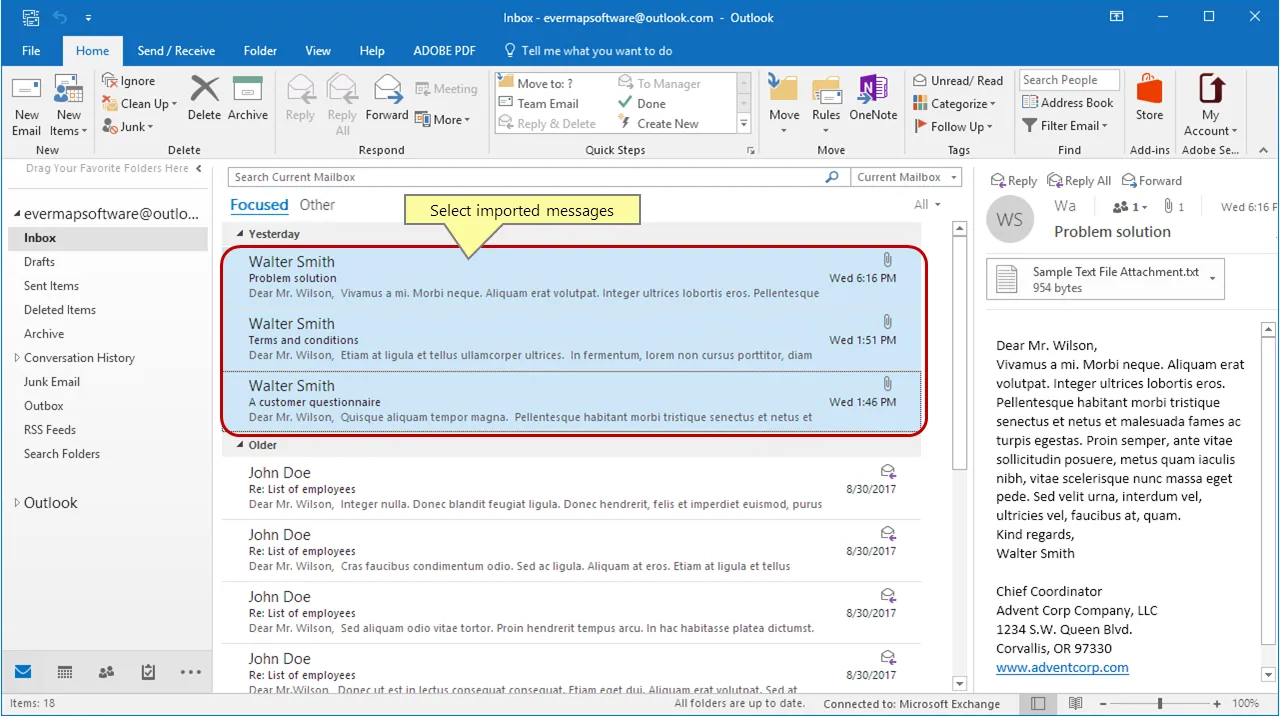Open the www.adventcorp.com link
The height and width of the screenshot is (720, 1280).
tap(1062, 667)
